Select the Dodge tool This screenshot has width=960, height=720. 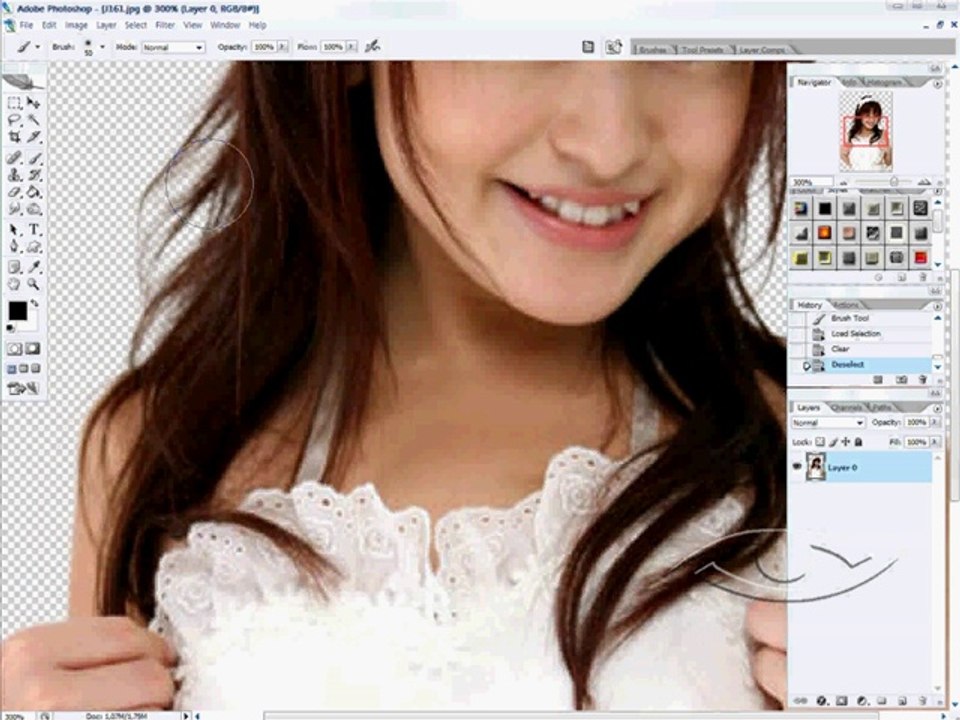point(34,209)
